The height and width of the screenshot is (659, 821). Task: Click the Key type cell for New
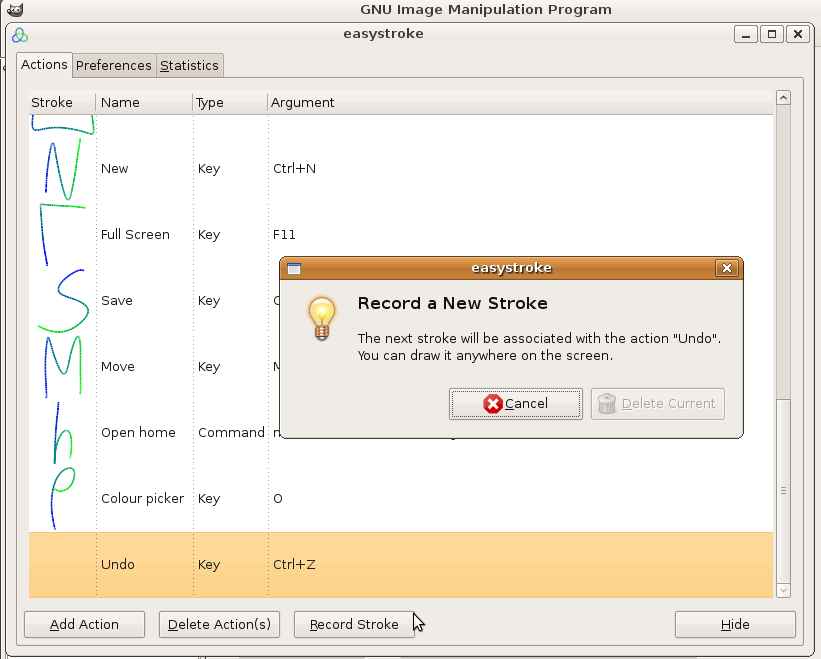tap(209, 169)
